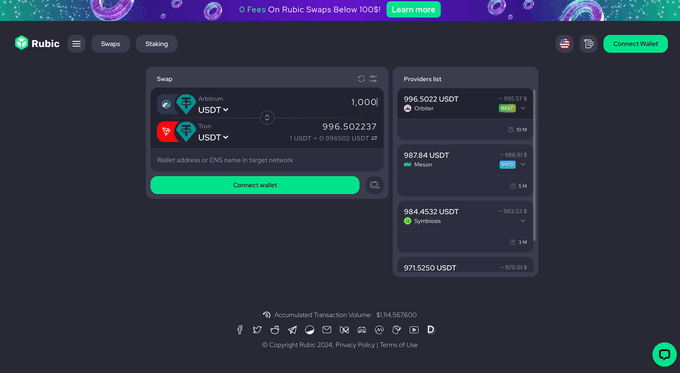Open the hamburger menu next to Rubic

coord(76,44)
